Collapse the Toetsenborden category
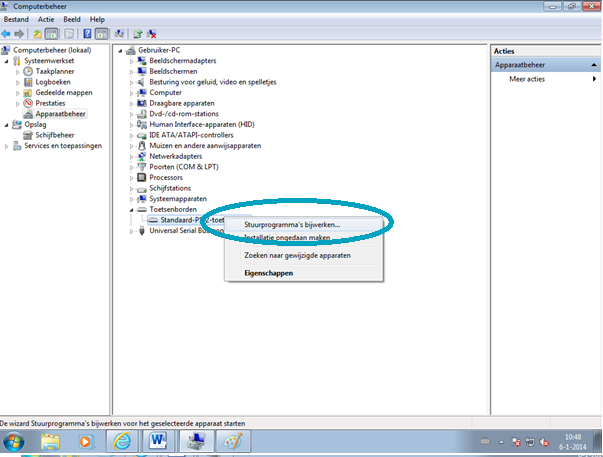The height and width of the screenshot is (457, 603). (x=131, y=210)
